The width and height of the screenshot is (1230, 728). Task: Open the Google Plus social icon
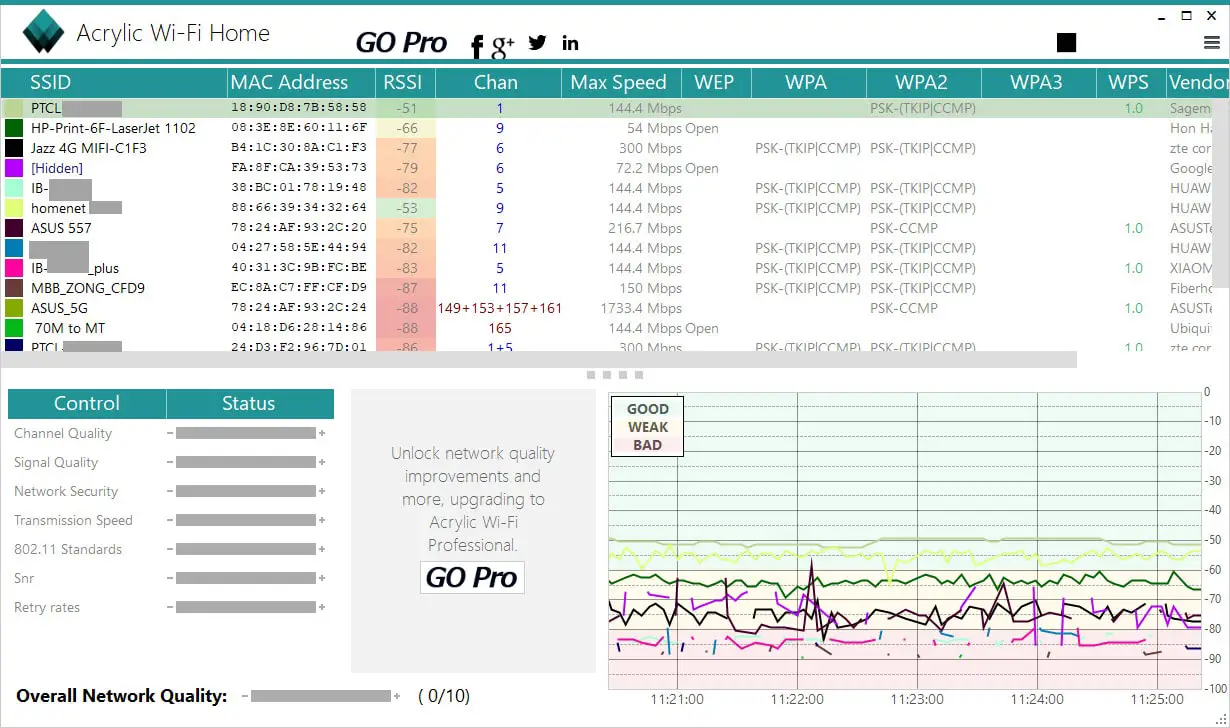(503, 44)
